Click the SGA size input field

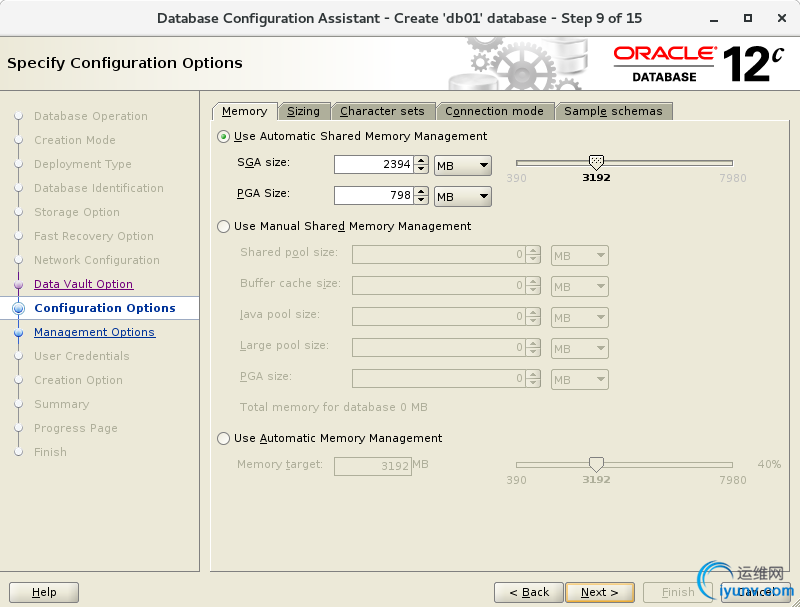click(373, 165)
